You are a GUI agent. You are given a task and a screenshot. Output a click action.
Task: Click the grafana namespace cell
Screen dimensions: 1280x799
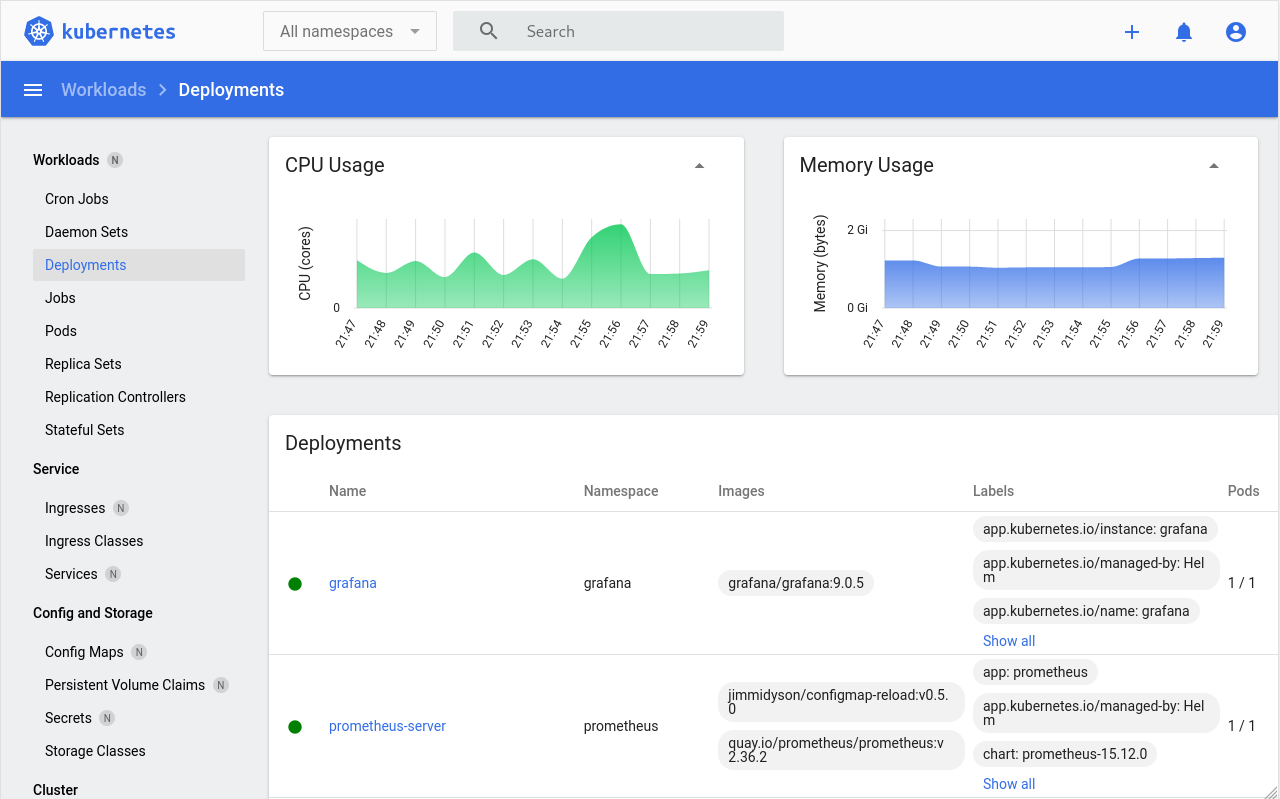click(607, 583)
